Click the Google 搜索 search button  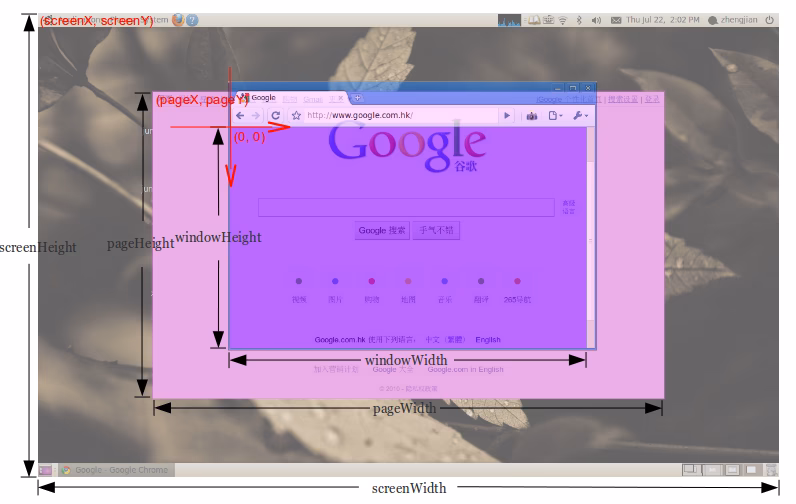[x=382, y=230]
